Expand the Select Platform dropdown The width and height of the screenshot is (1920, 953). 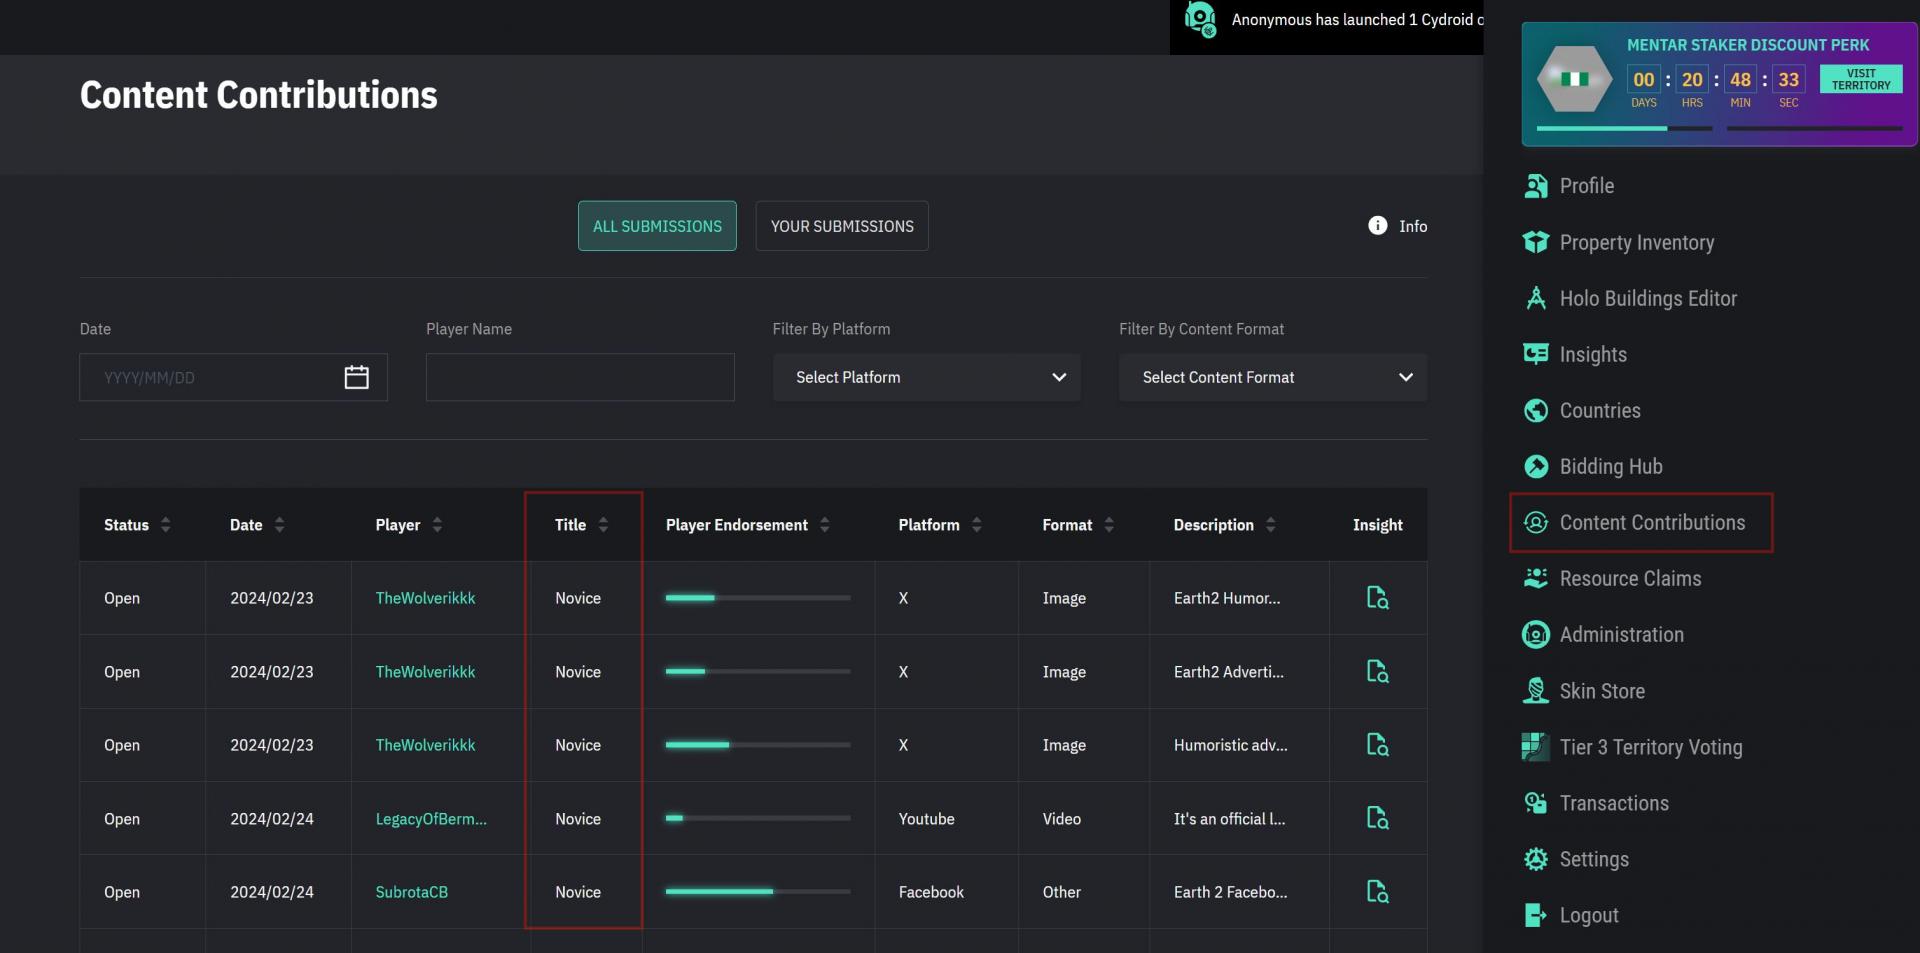tap(926, 377)
